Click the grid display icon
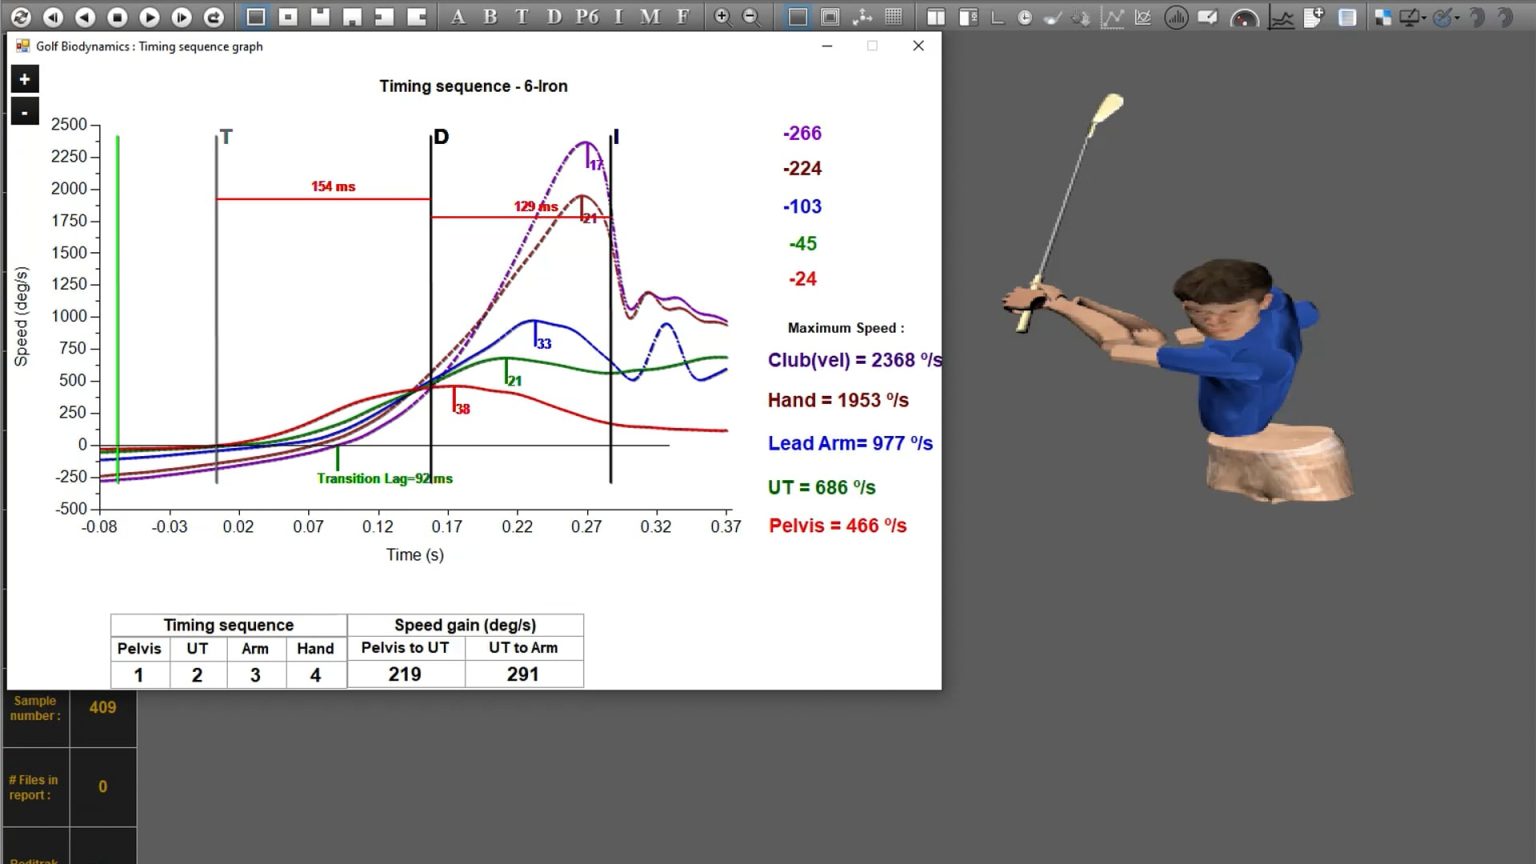The image size is (1536, 864). 892,17
